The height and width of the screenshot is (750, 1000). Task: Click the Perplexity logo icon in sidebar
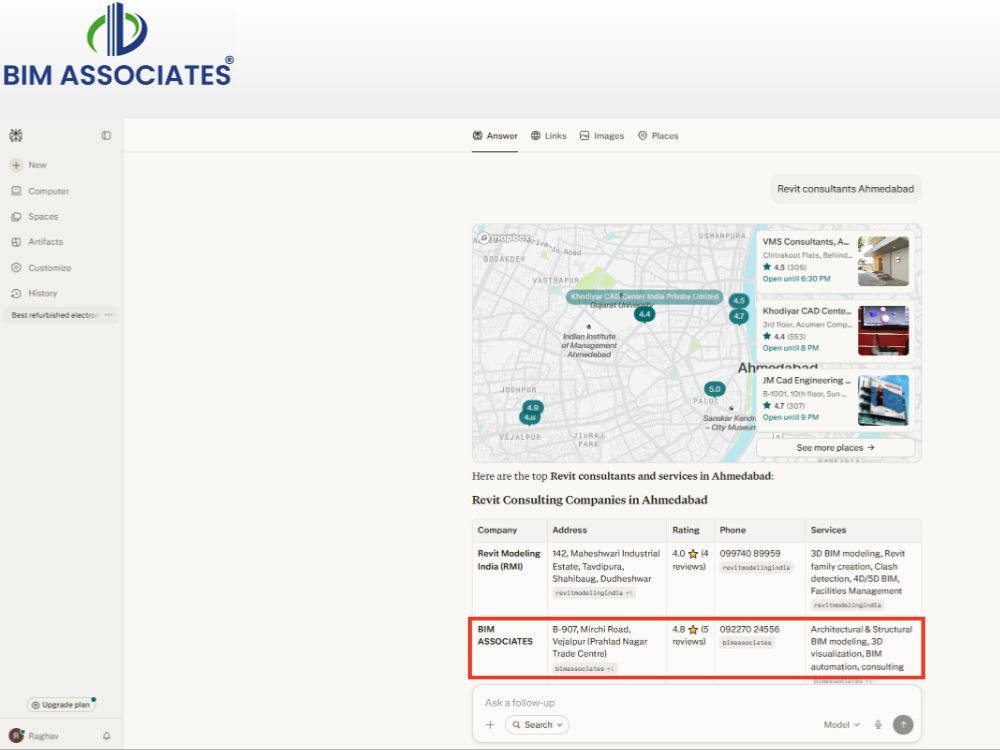coord(16,135)
